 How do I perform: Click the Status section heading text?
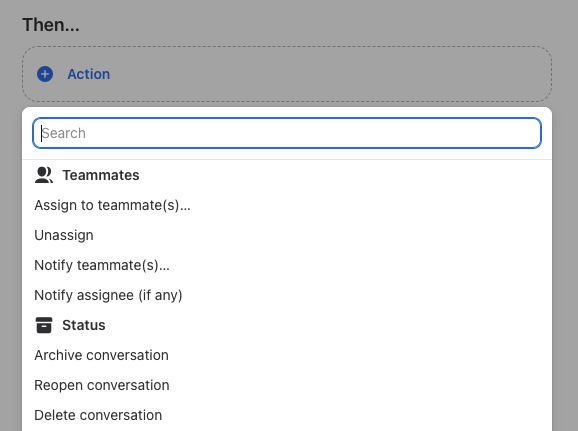coord(84,325)
